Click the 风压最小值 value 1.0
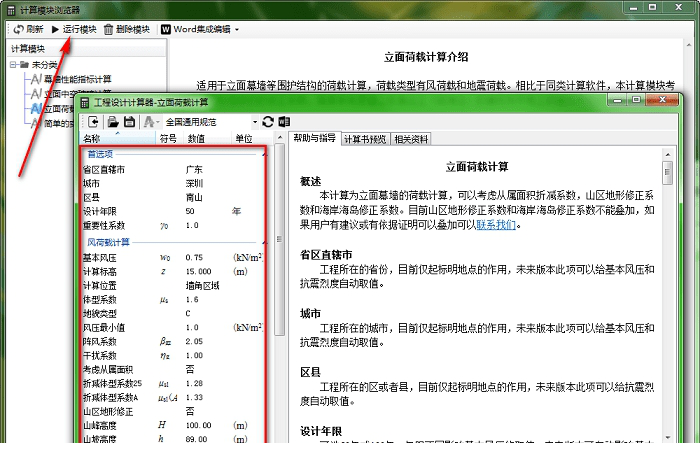 [192, 327]
